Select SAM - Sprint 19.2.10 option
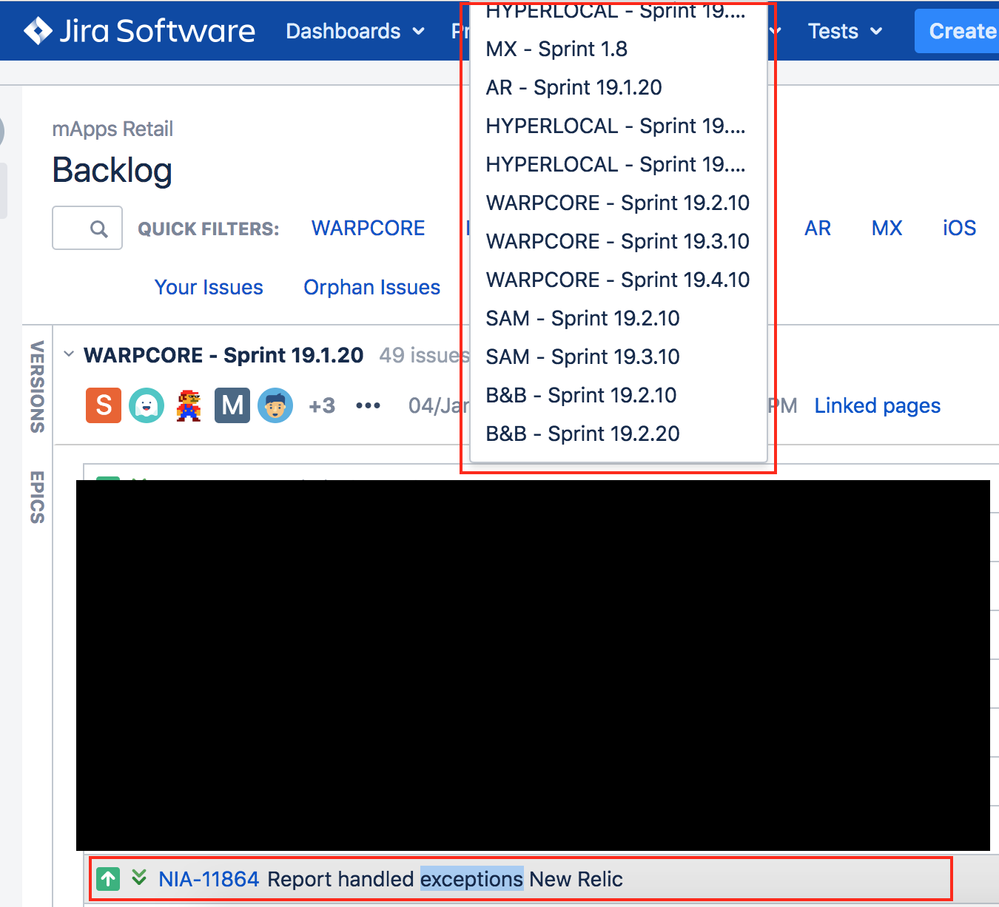Image resolution: width=999 pixels, height=907 pixels. pos(618,318)
